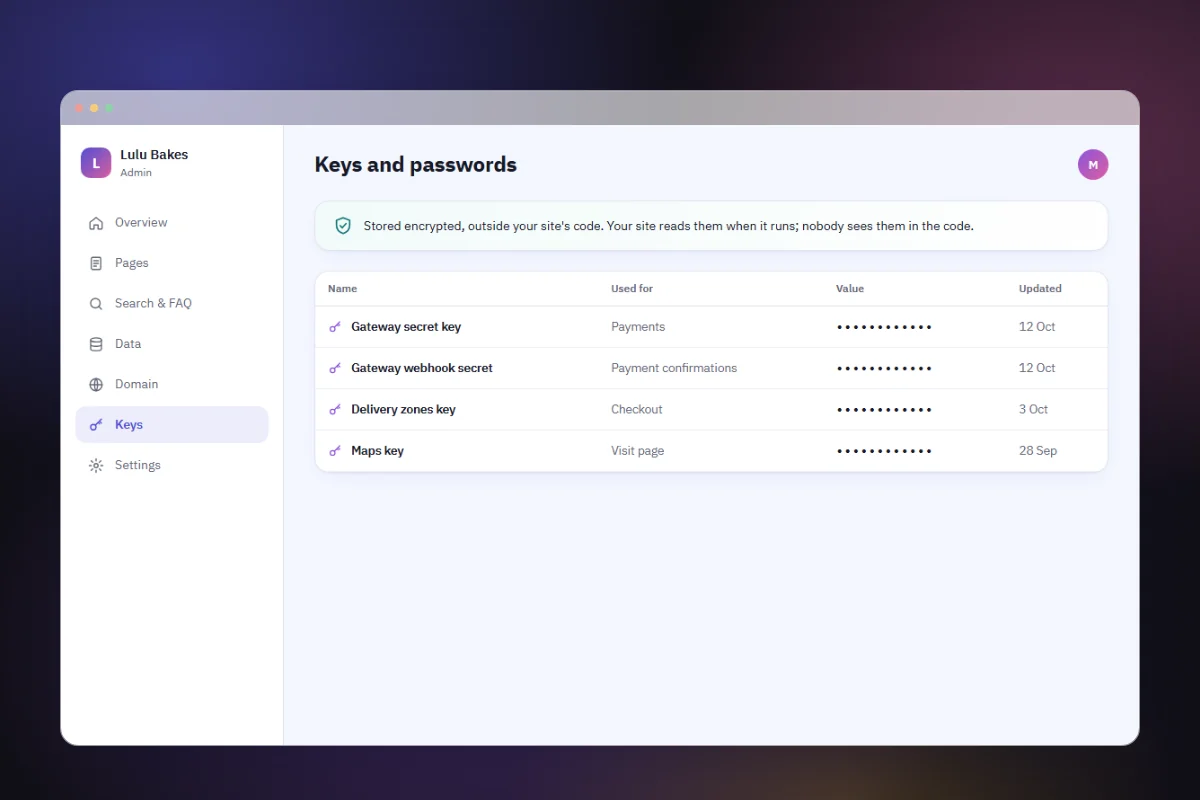Click the Admin role label
The height and width of the screenshot is (800, 1200).
pyautogui.click(x=136, y=173)
